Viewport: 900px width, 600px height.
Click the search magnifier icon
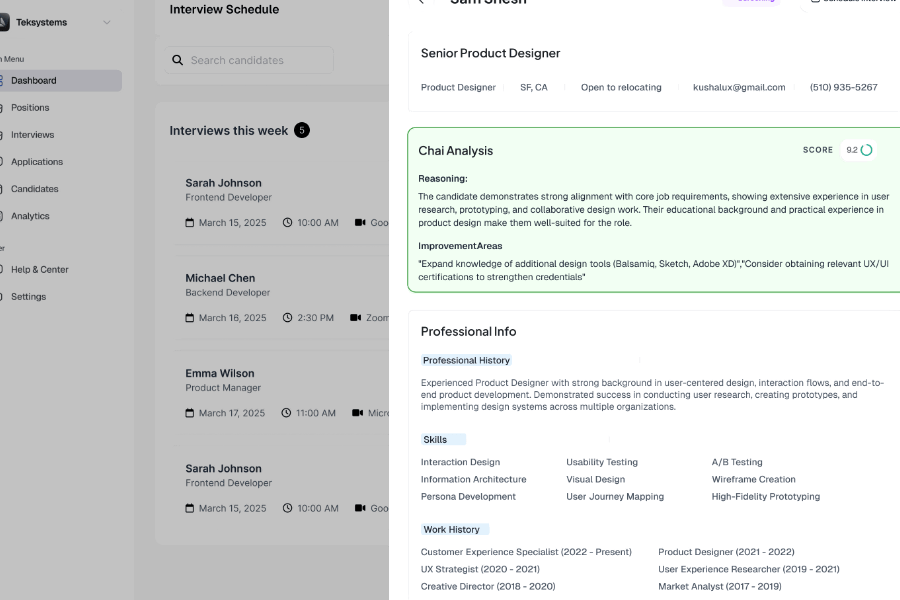178,60
